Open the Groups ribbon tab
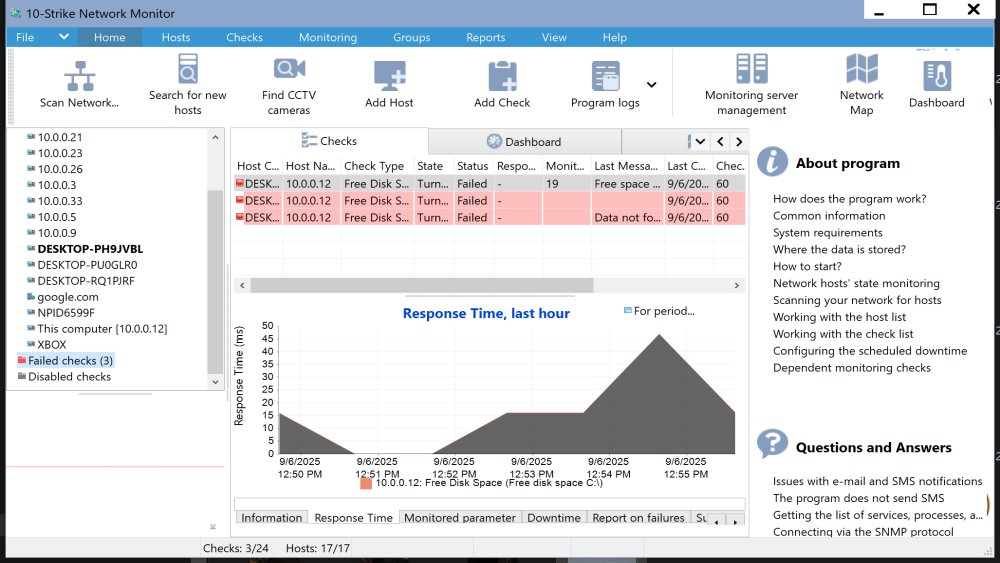The width and height of the screenshot is (1000, 563). click(411, 37)
